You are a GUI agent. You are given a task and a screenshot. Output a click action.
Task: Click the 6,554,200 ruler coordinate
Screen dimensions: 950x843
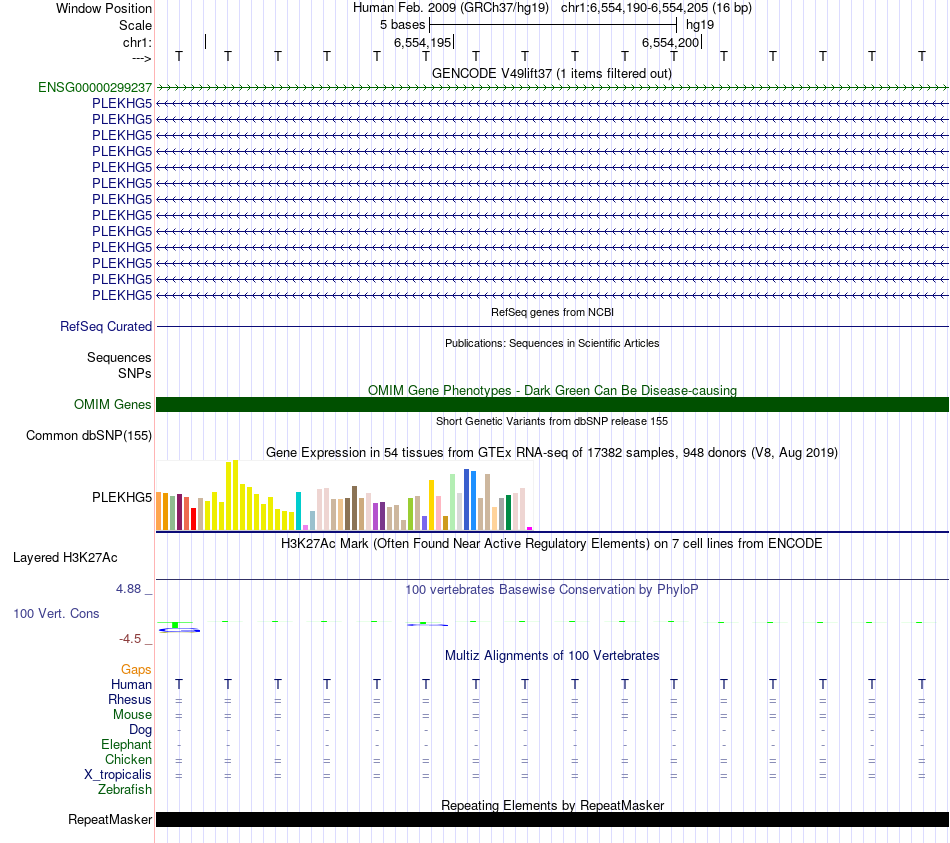tap(670, 42)
